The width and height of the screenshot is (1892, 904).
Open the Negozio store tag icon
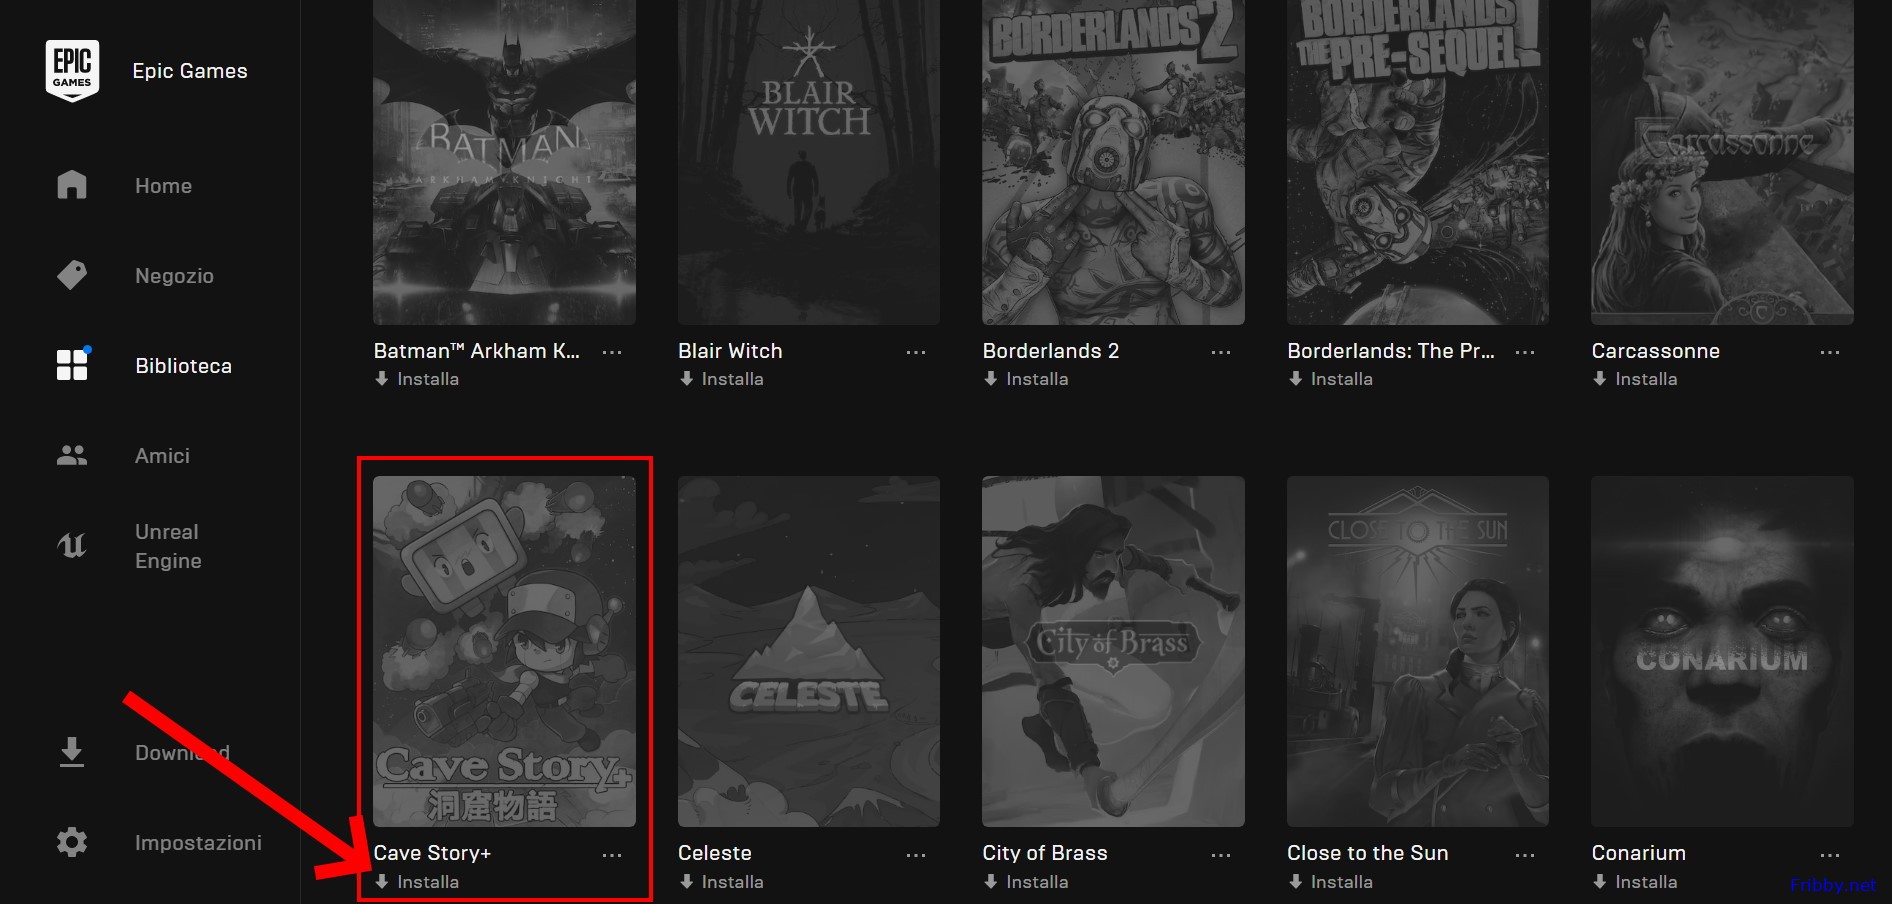tap(72, 275)
